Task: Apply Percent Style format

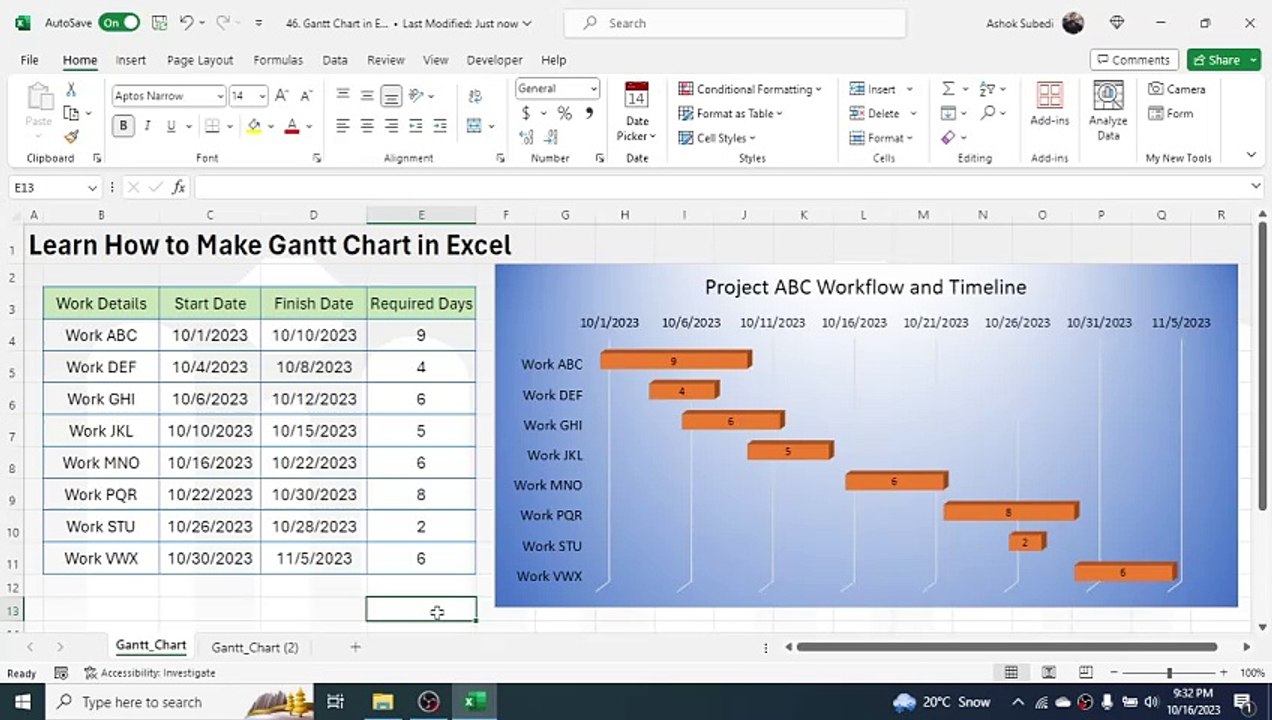Action: [x=565, y=113]
